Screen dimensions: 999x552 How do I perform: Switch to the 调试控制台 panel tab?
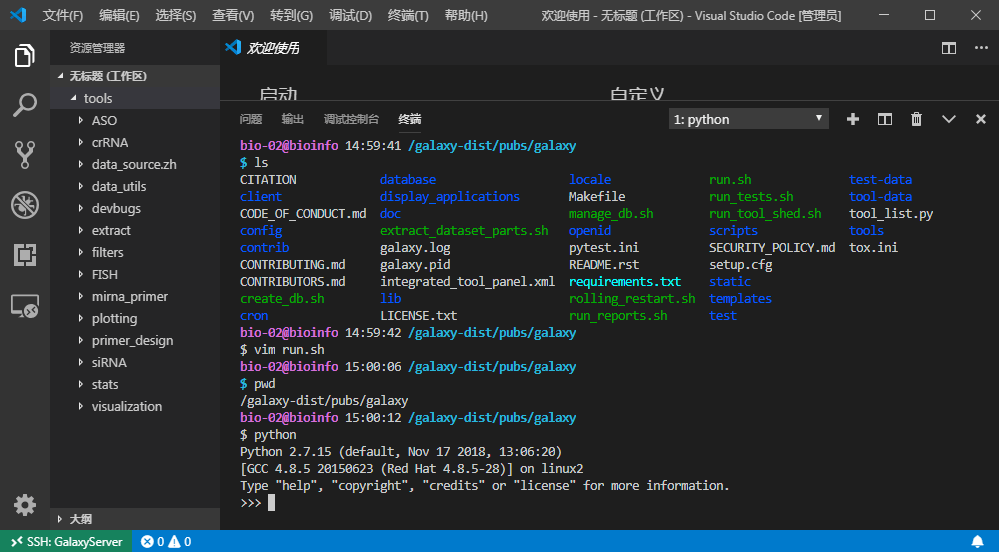[x=351, y=119]
